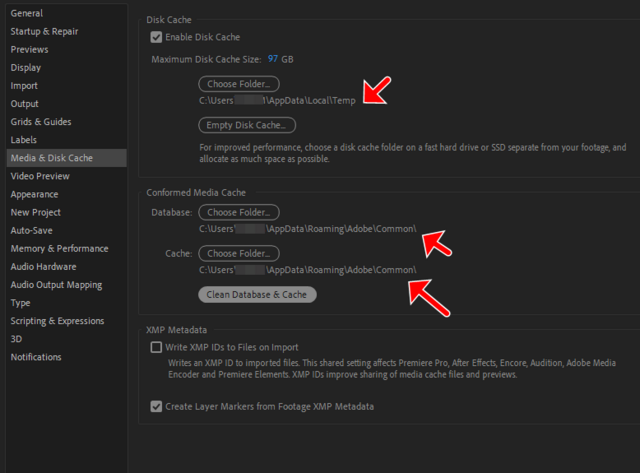Click the Maximum Disk Cache Size value
The height and width of the screenshot is (473, 640).
[x=273, y=59]
